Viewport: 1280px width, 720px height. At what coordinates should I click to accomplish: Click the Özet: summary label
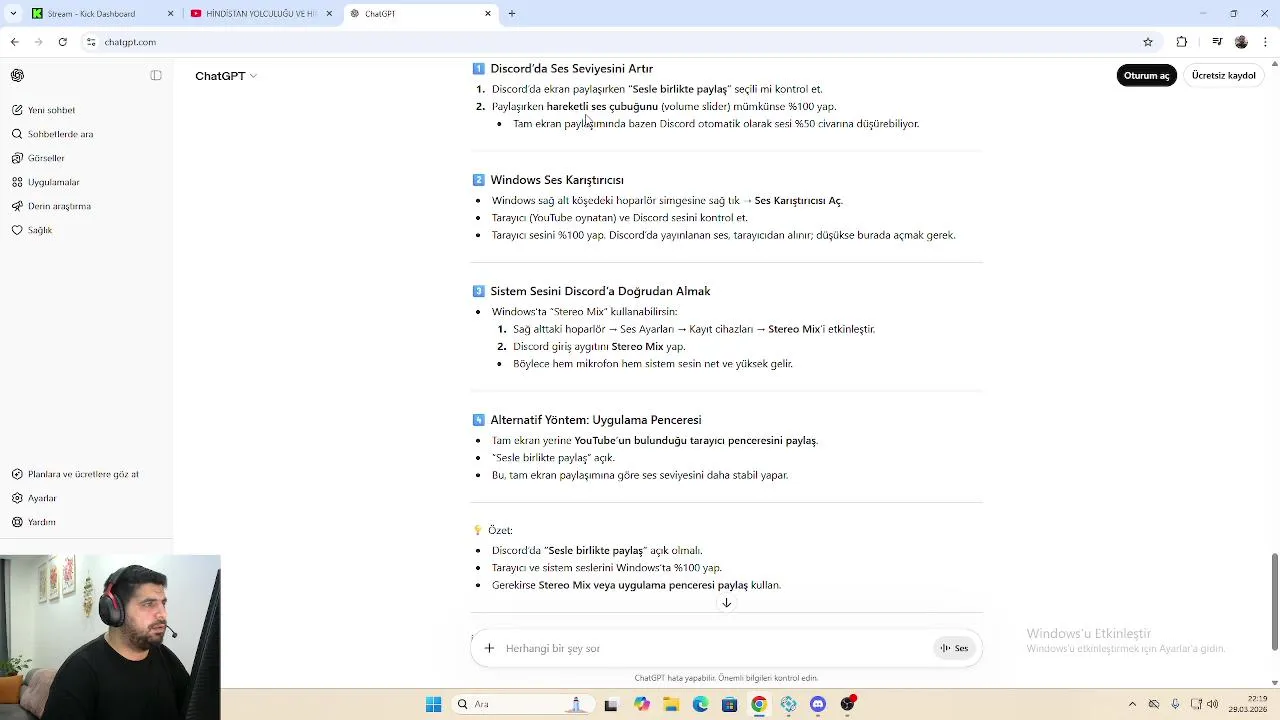(x=500, y=530)
